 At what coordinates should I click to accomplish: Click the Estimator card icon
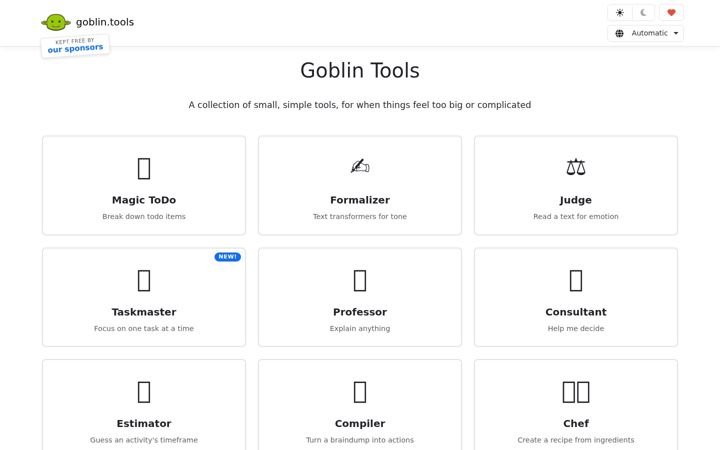144,392
